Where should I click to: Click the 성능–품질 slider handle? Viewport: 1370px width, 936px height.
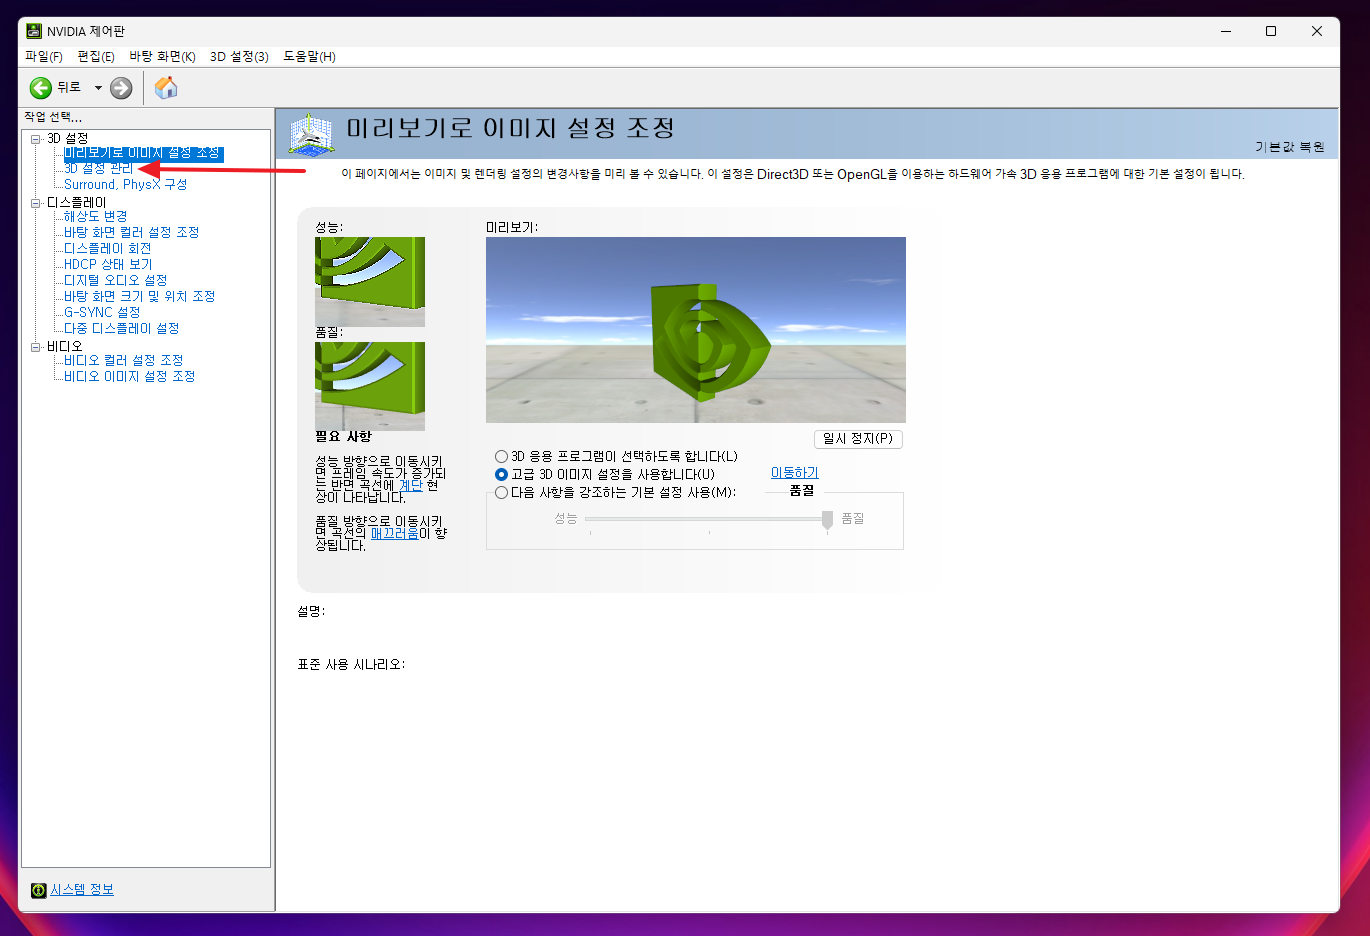827,520
